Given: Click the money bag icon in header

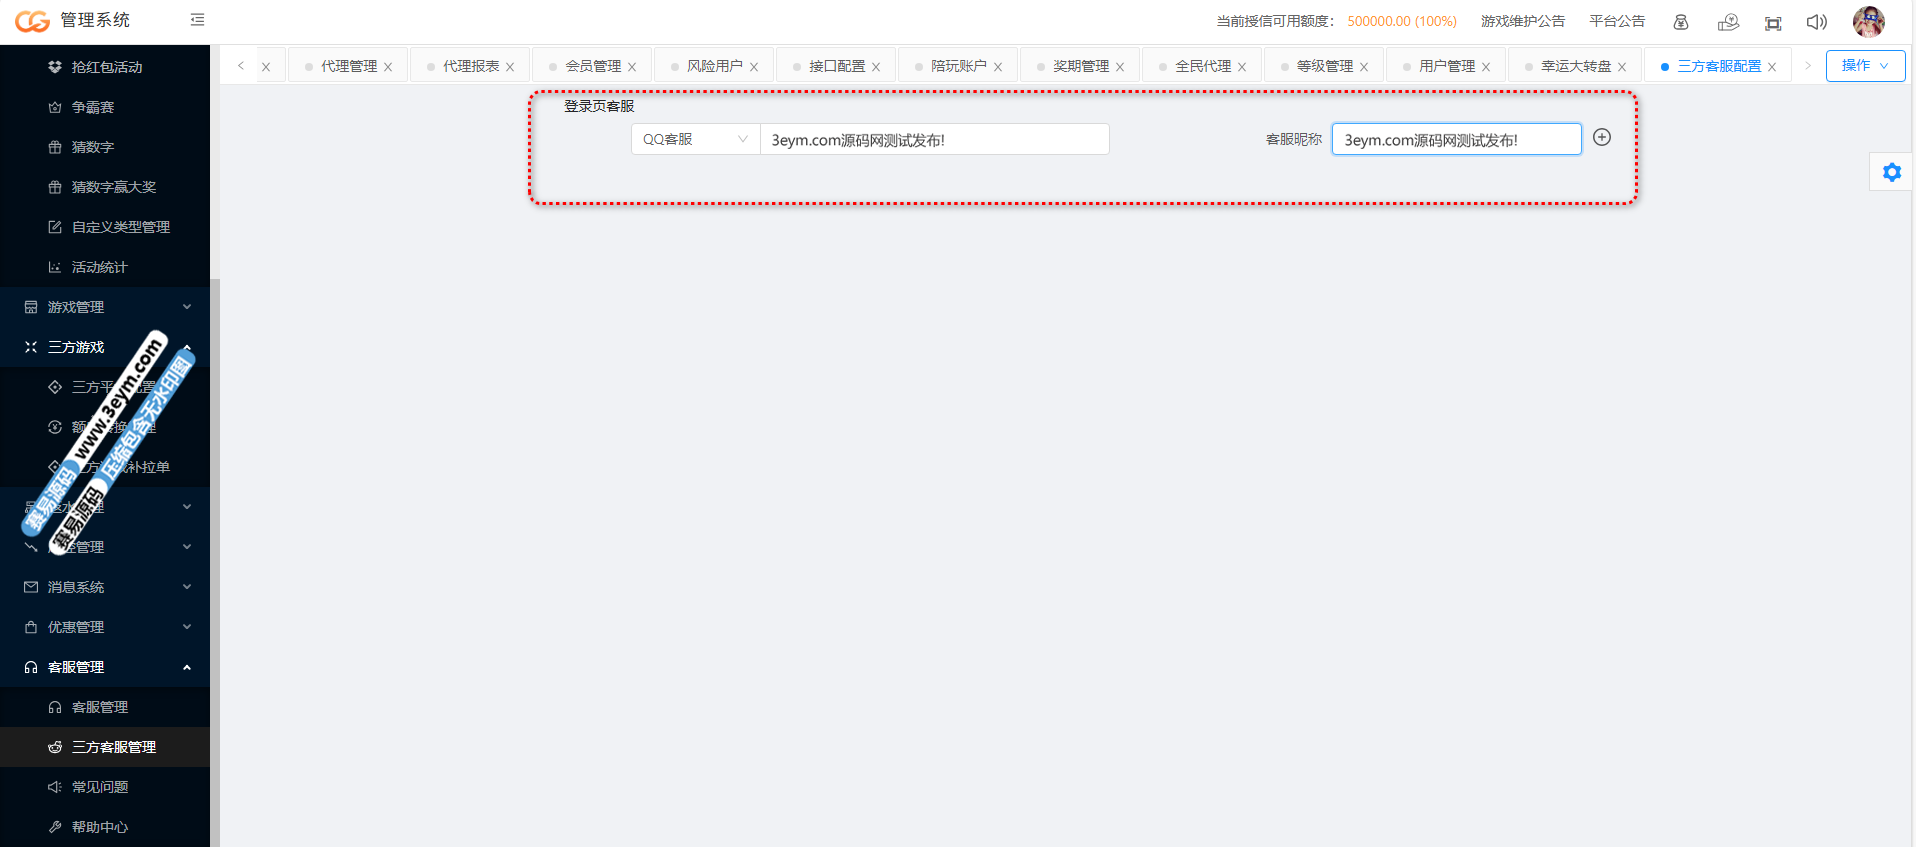Looking at the screenshot, I should point(1681,22).
